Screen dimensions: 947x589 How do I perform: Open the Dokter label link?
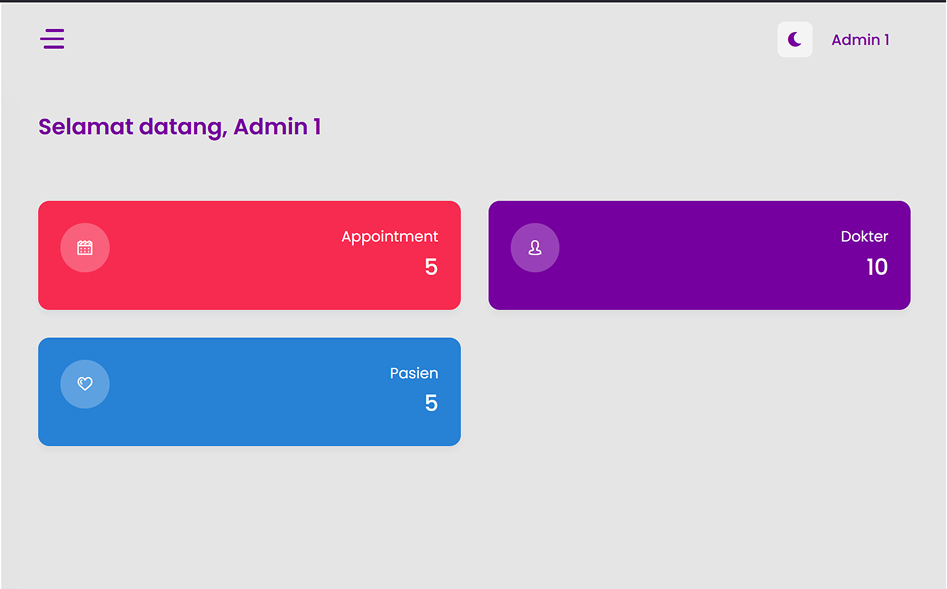click(x=864, y=237)
